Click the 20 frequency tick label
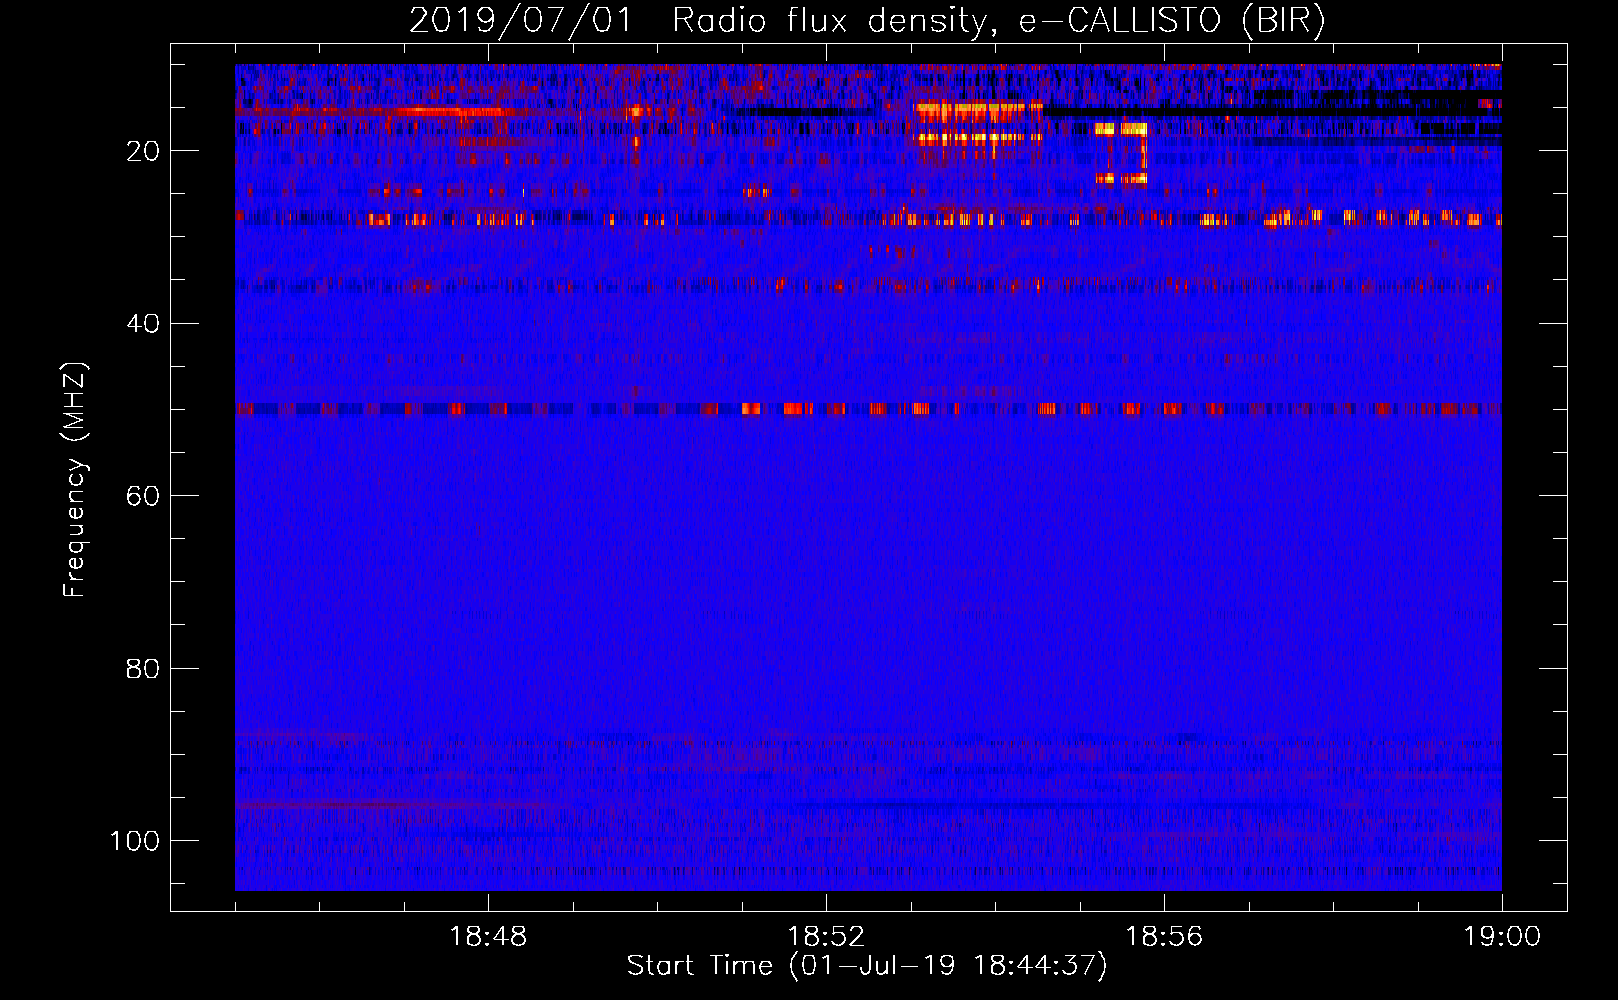Viewport: 1618px width, 1000px height. pos(143,151)
